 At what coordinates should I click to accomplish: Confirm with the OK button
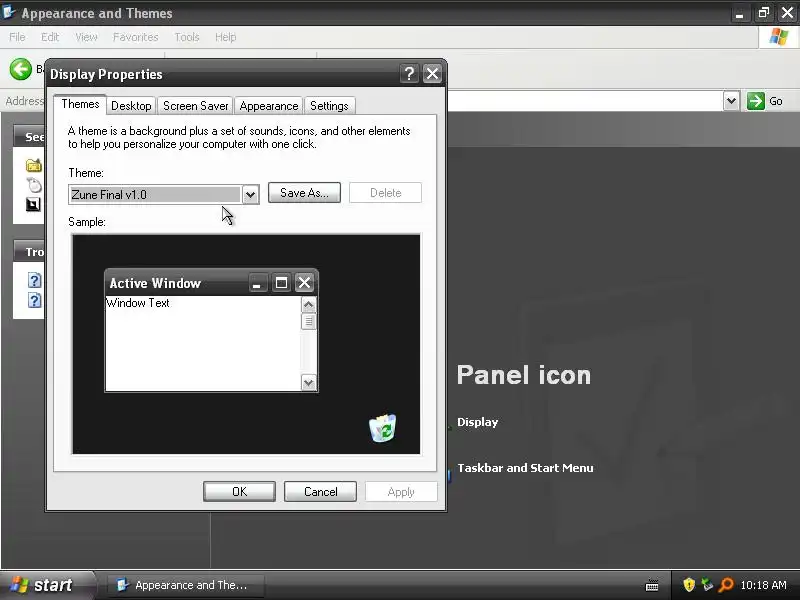click(x=239, y=491)
